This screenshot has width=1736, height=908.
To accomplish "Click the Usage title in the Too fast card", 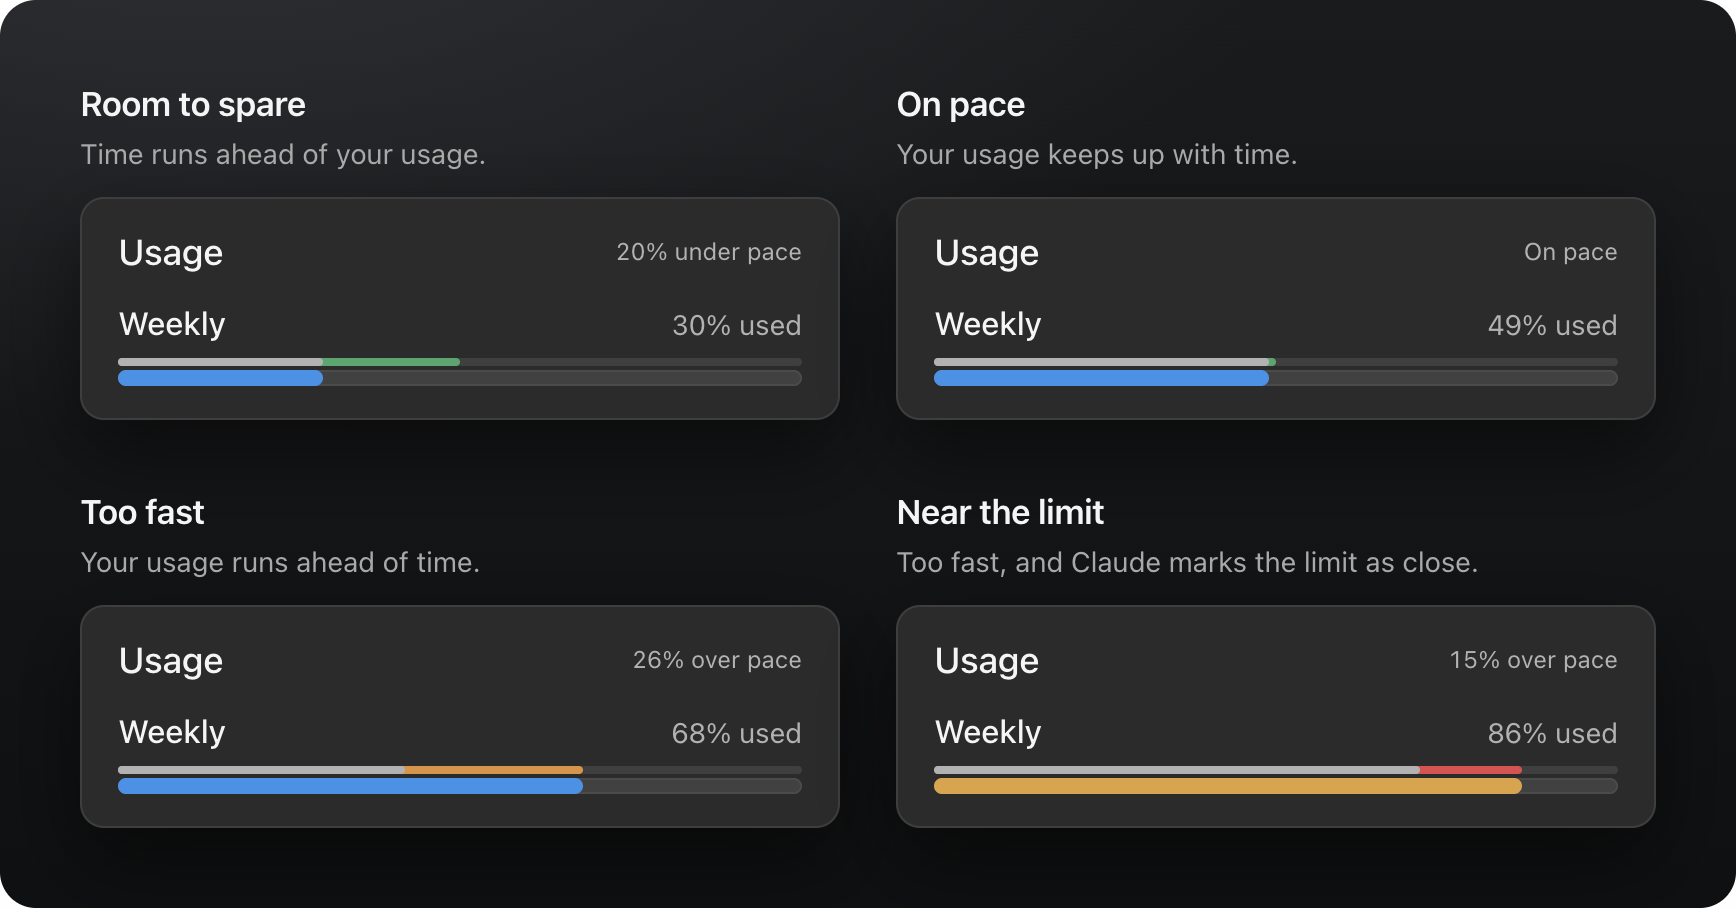I will click(x=171, y=661).
